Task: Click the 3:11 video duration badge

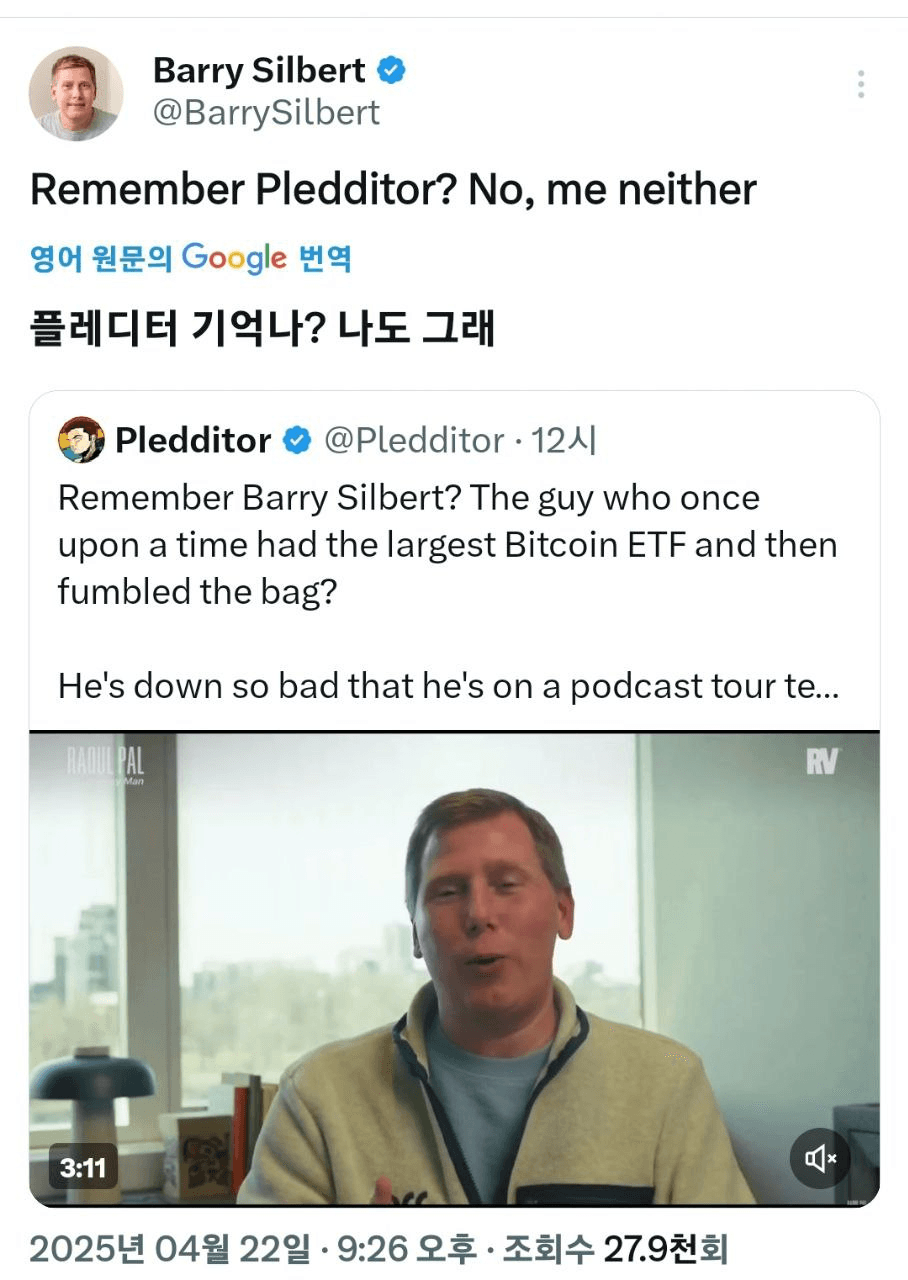Action: [84, 1166]
